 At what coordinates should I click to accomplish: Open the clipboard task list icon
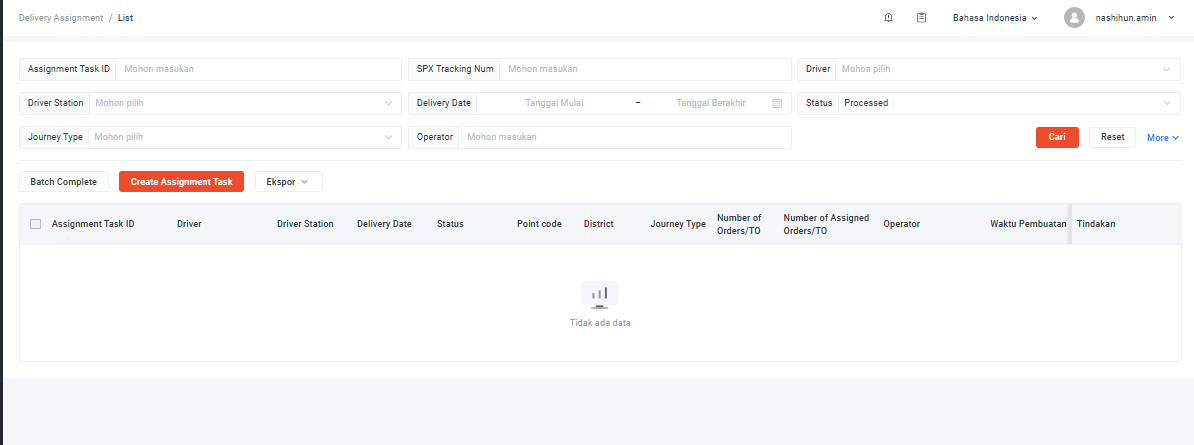point(921,18)
